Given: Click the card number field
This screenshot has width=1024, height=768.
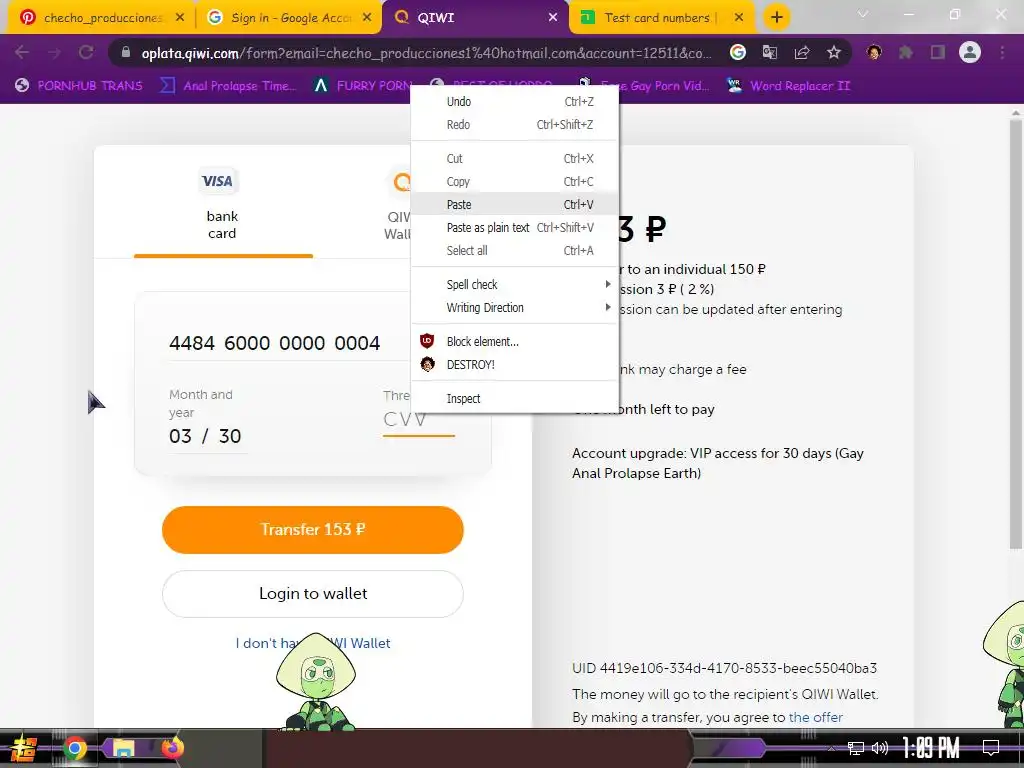Looking at the screenshot, I should (287, 343).
